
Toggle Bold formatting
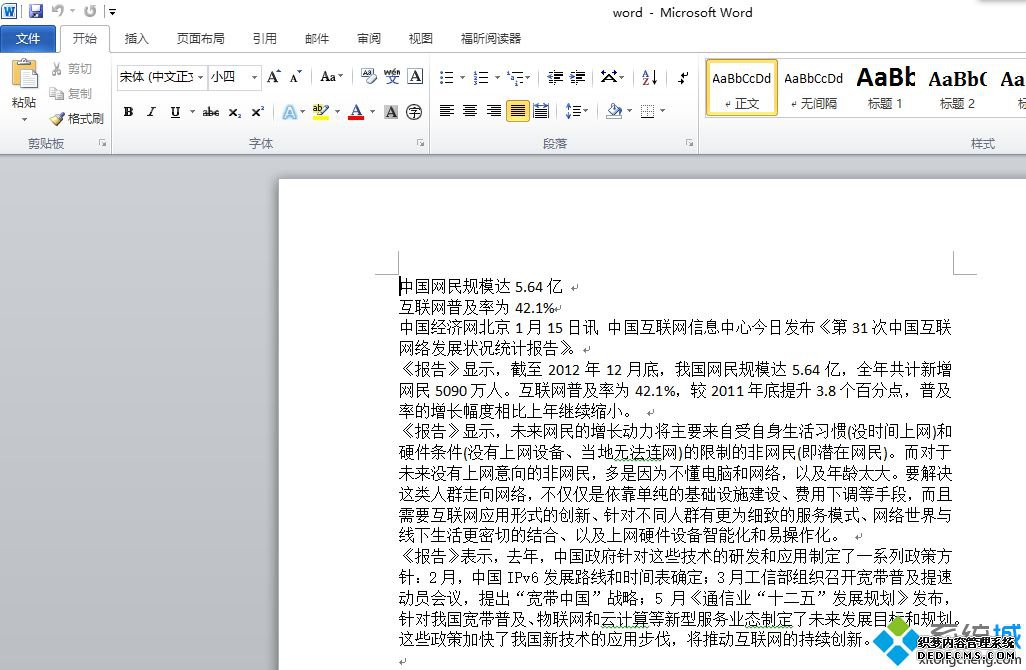[x=128, y=112]
